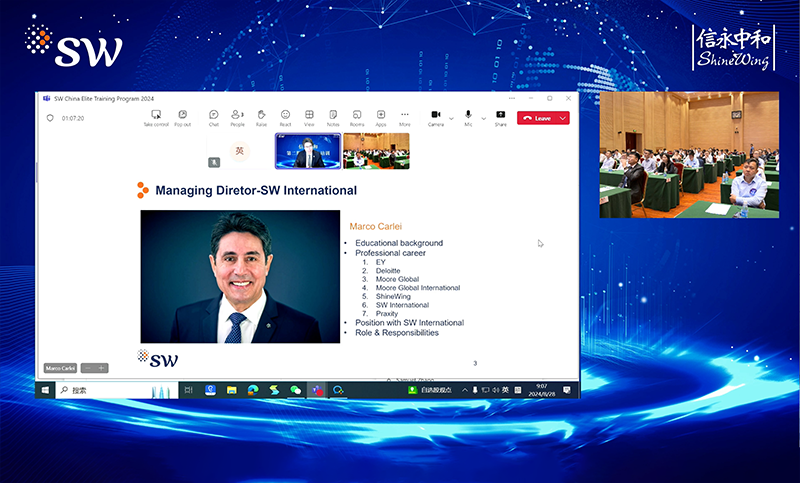Expand the Camera options arrow
This screenshot has height=483, width=800.
point(451,118)
